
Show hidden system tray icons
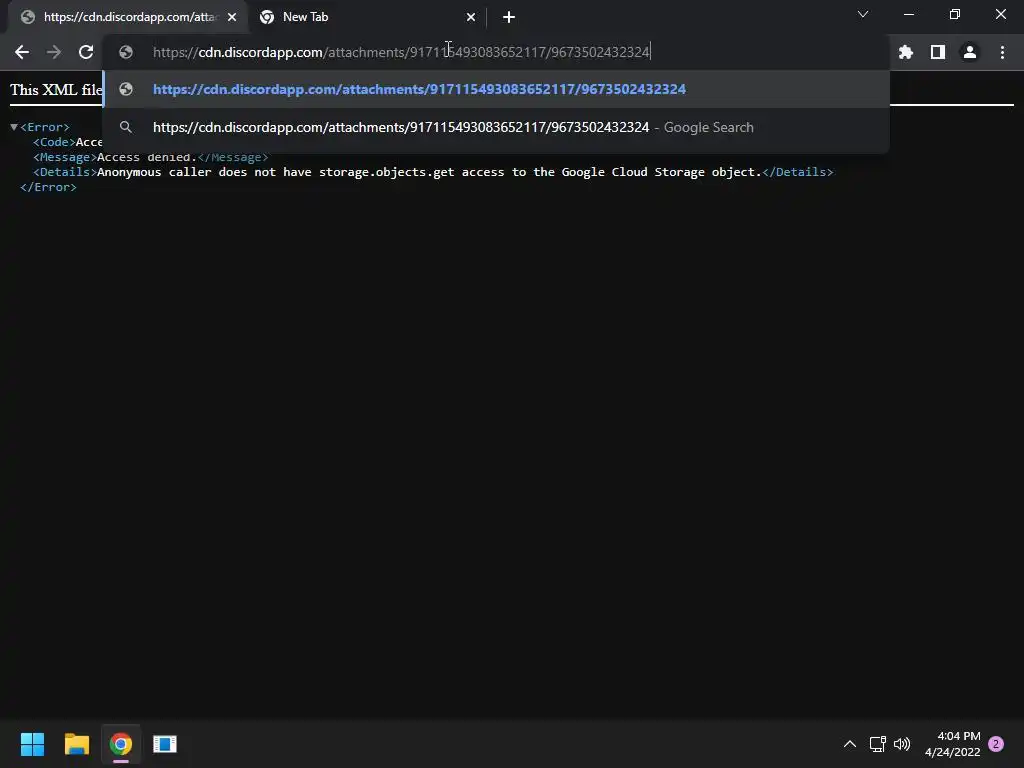[850, 744]
